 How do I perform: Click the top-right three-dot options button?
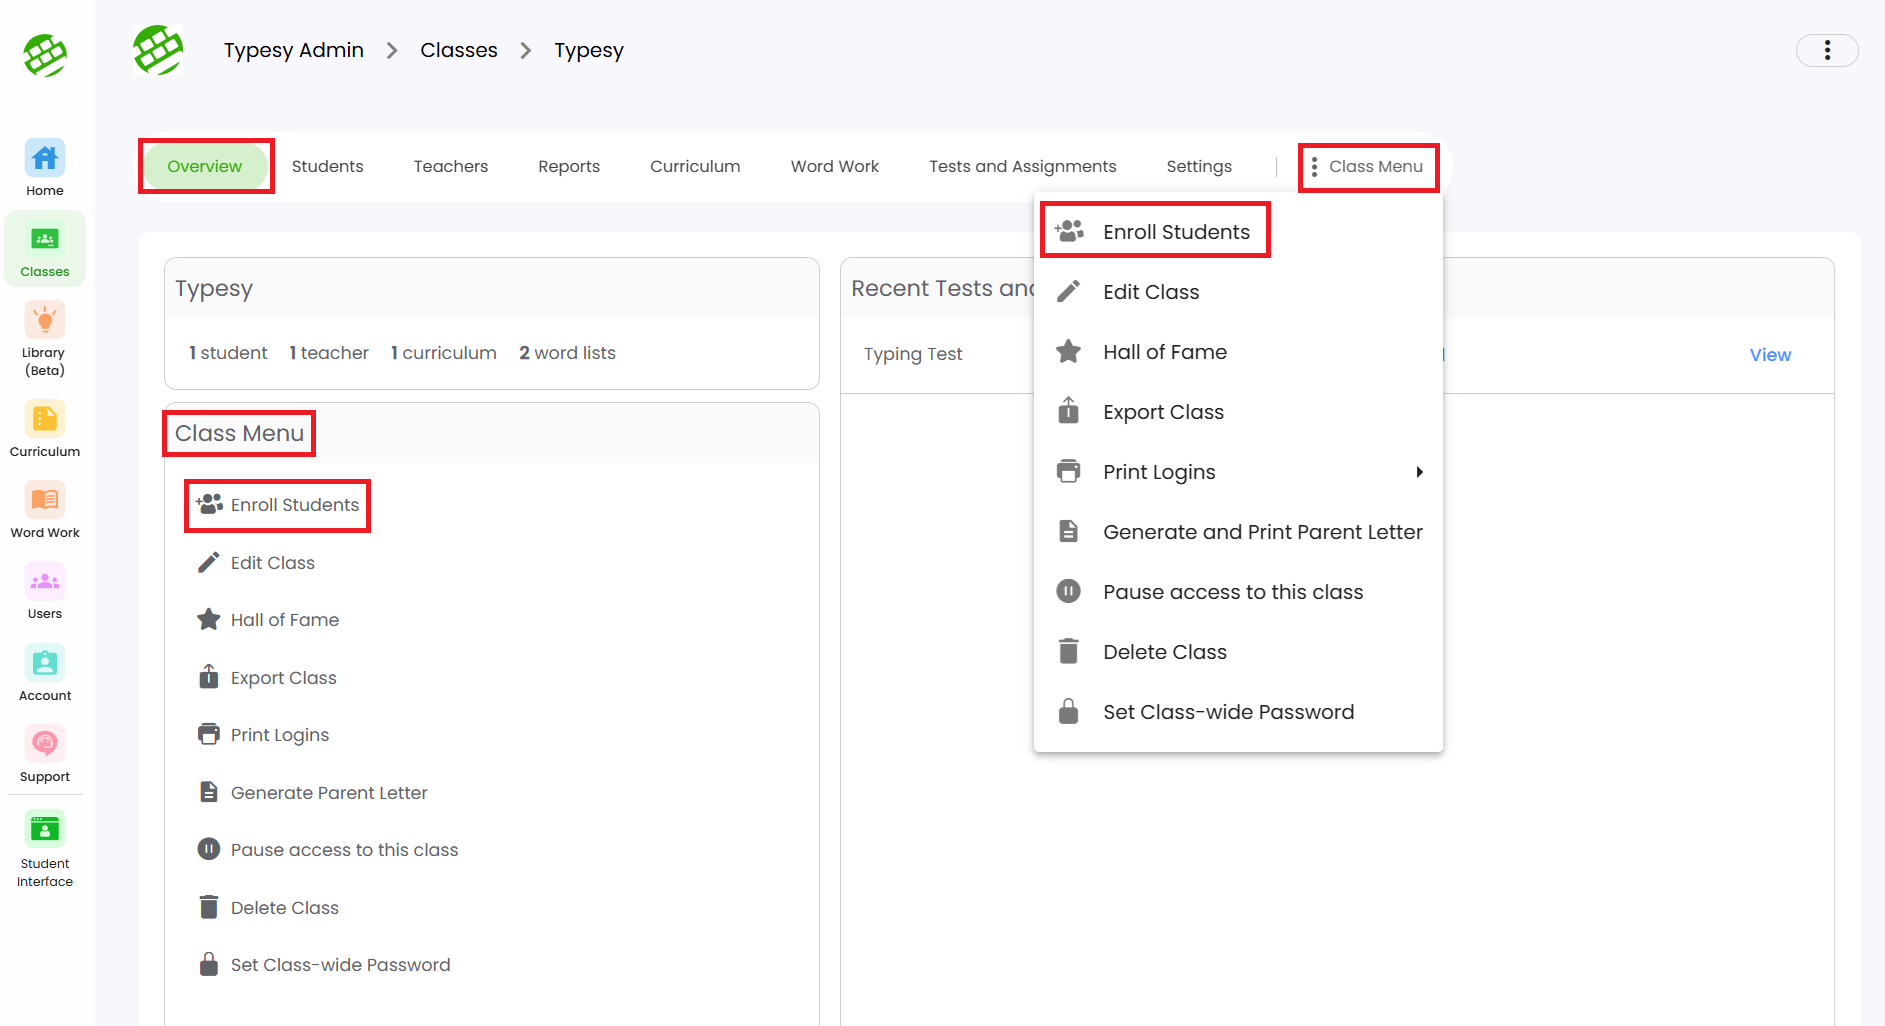click(1826, 50)
